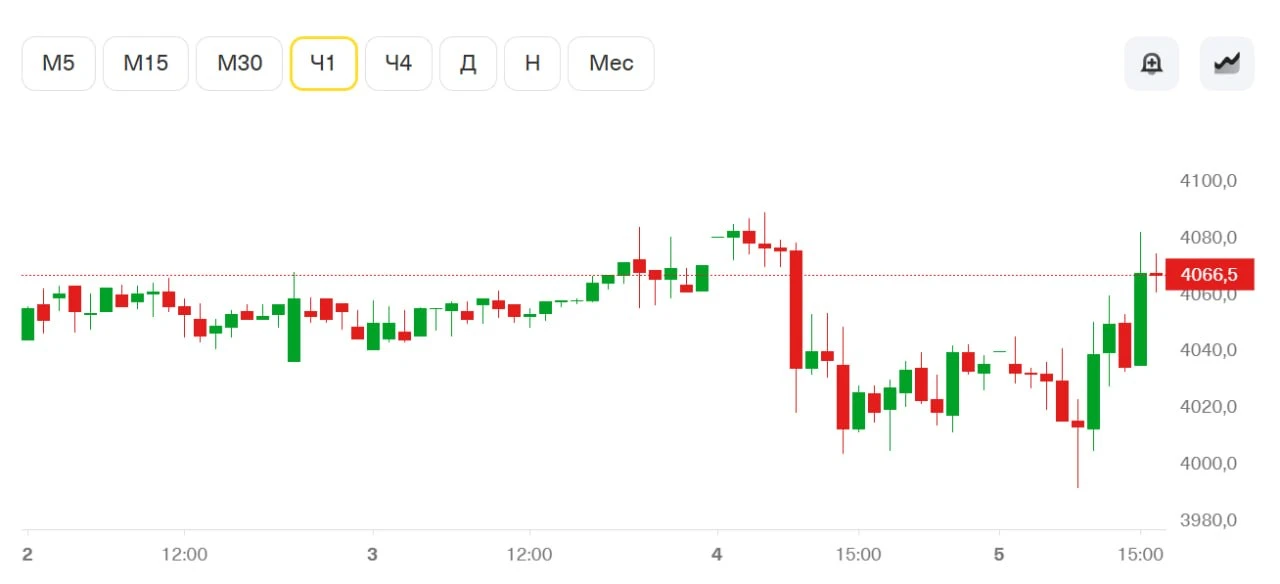Click the red 4066,5 current price label

[1208, 274]
